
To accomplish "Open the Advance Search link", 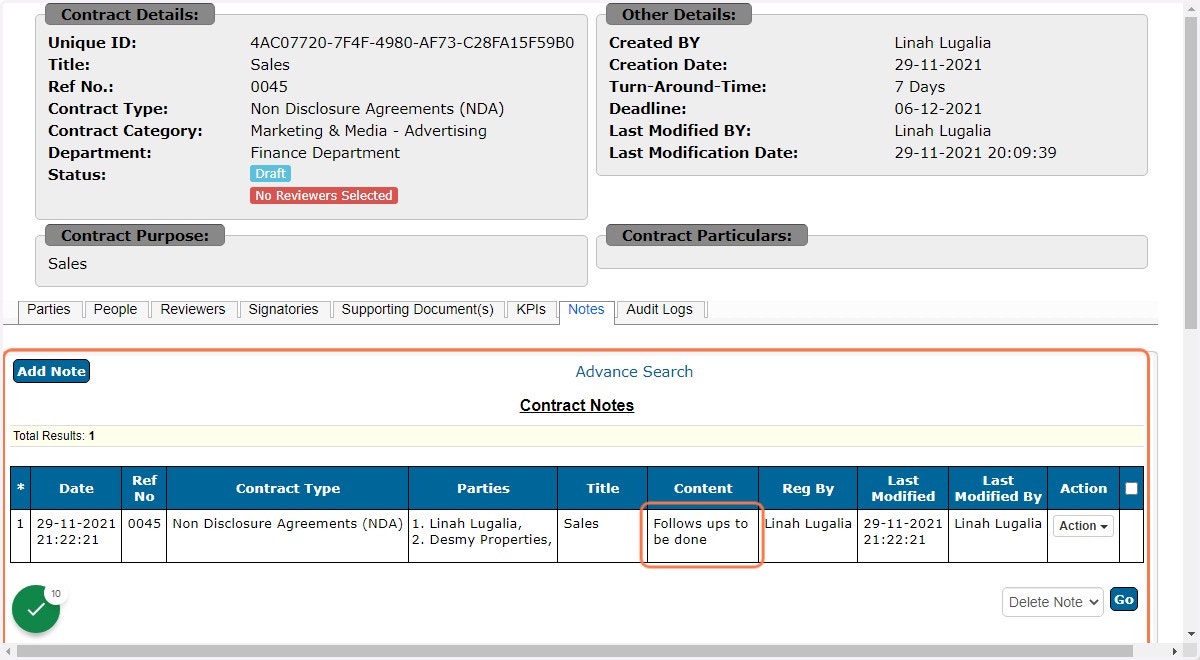I will click(634, 372).
